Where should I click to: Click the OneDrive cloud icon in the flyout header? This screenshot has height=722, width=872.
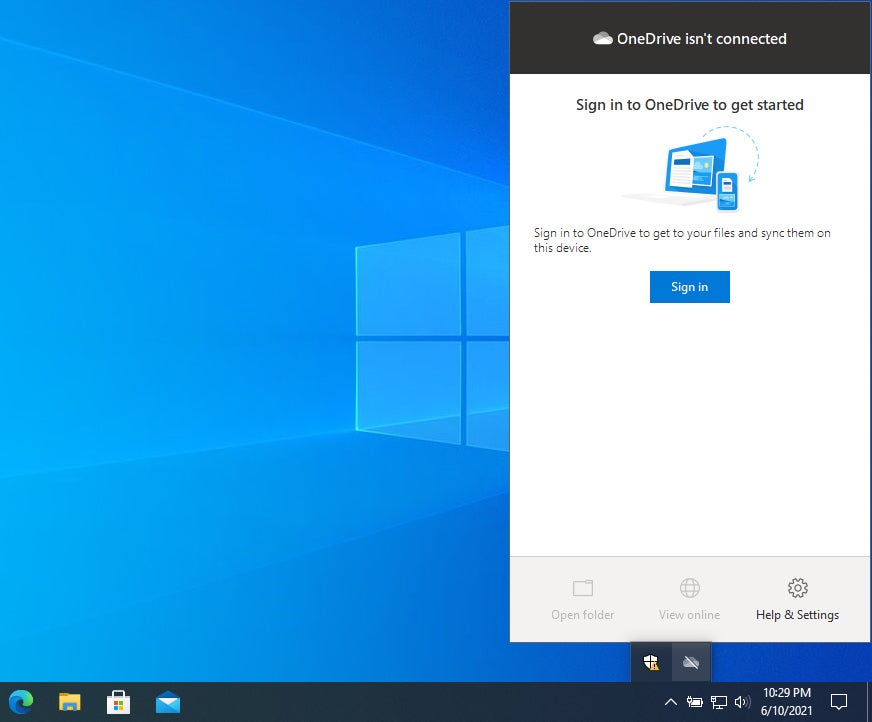(602, 38)
